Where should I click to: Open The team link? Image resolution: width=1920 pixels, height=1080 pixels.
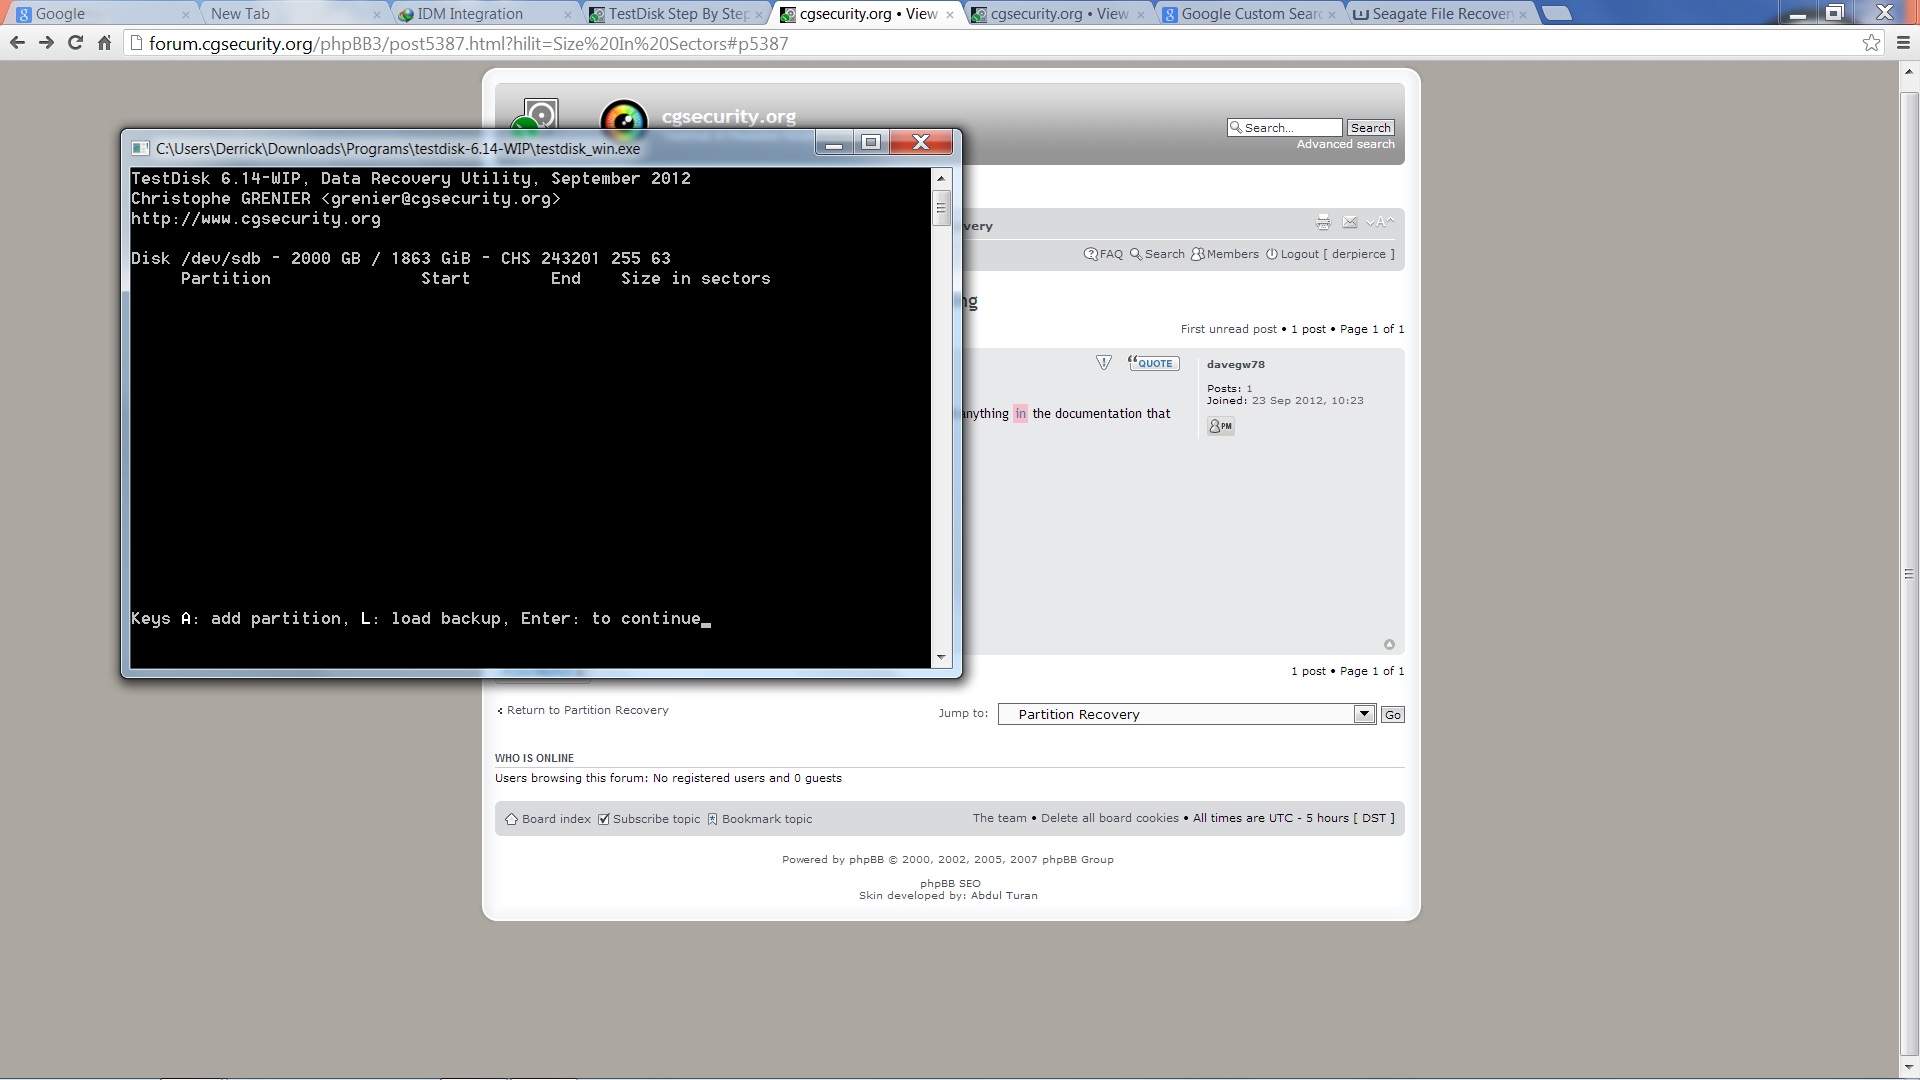click(999, 818)
